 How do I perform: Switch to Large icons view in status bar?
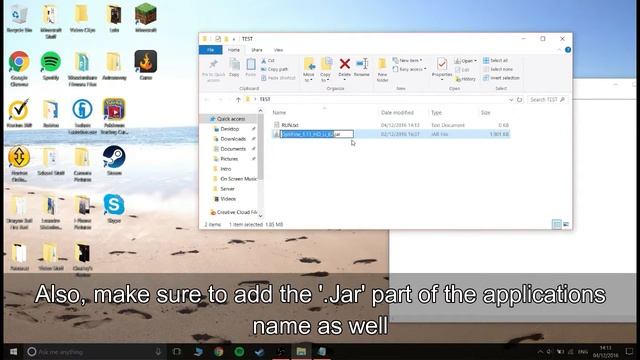pos(566,224)
